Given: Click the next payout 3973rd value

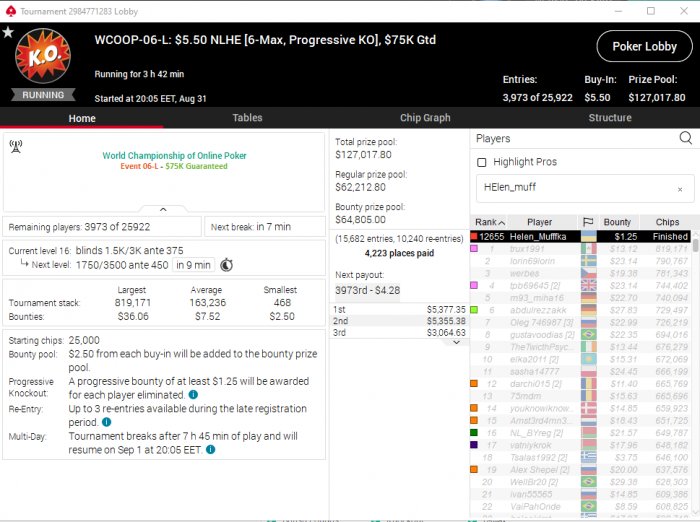Looking at the screenshot, I should coord(368,290).
